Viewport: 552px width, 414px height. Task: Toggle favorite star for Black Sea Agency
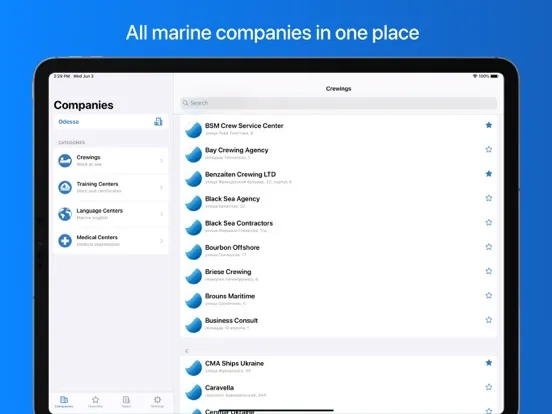(x=489, y=198)
